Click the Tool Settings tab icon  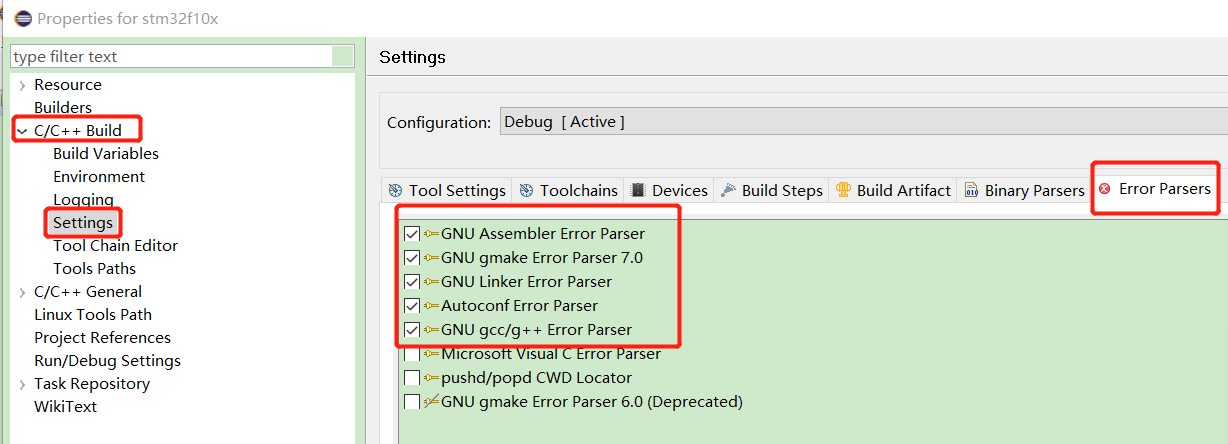coord(395,190)
